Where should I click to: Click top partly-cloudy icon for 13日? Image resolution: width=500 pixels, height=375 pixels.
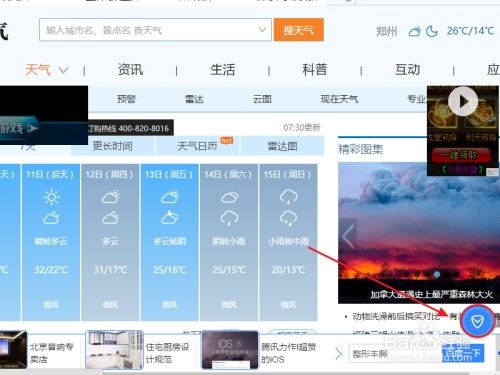pos(170,197)
